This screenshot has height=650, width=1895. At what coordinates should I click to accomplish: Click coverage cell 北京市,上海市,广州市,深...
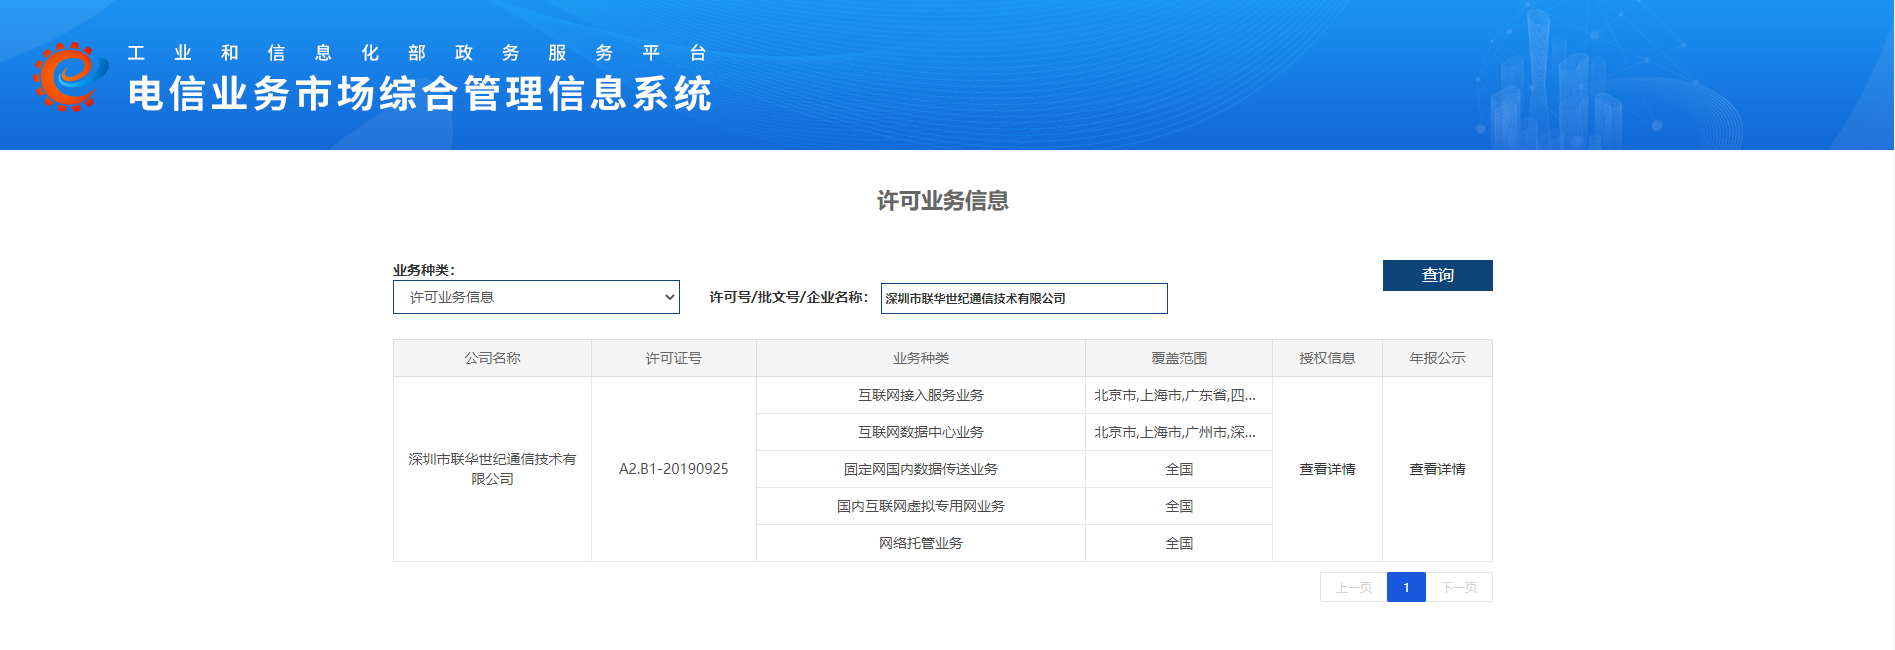click(1179, 432)
